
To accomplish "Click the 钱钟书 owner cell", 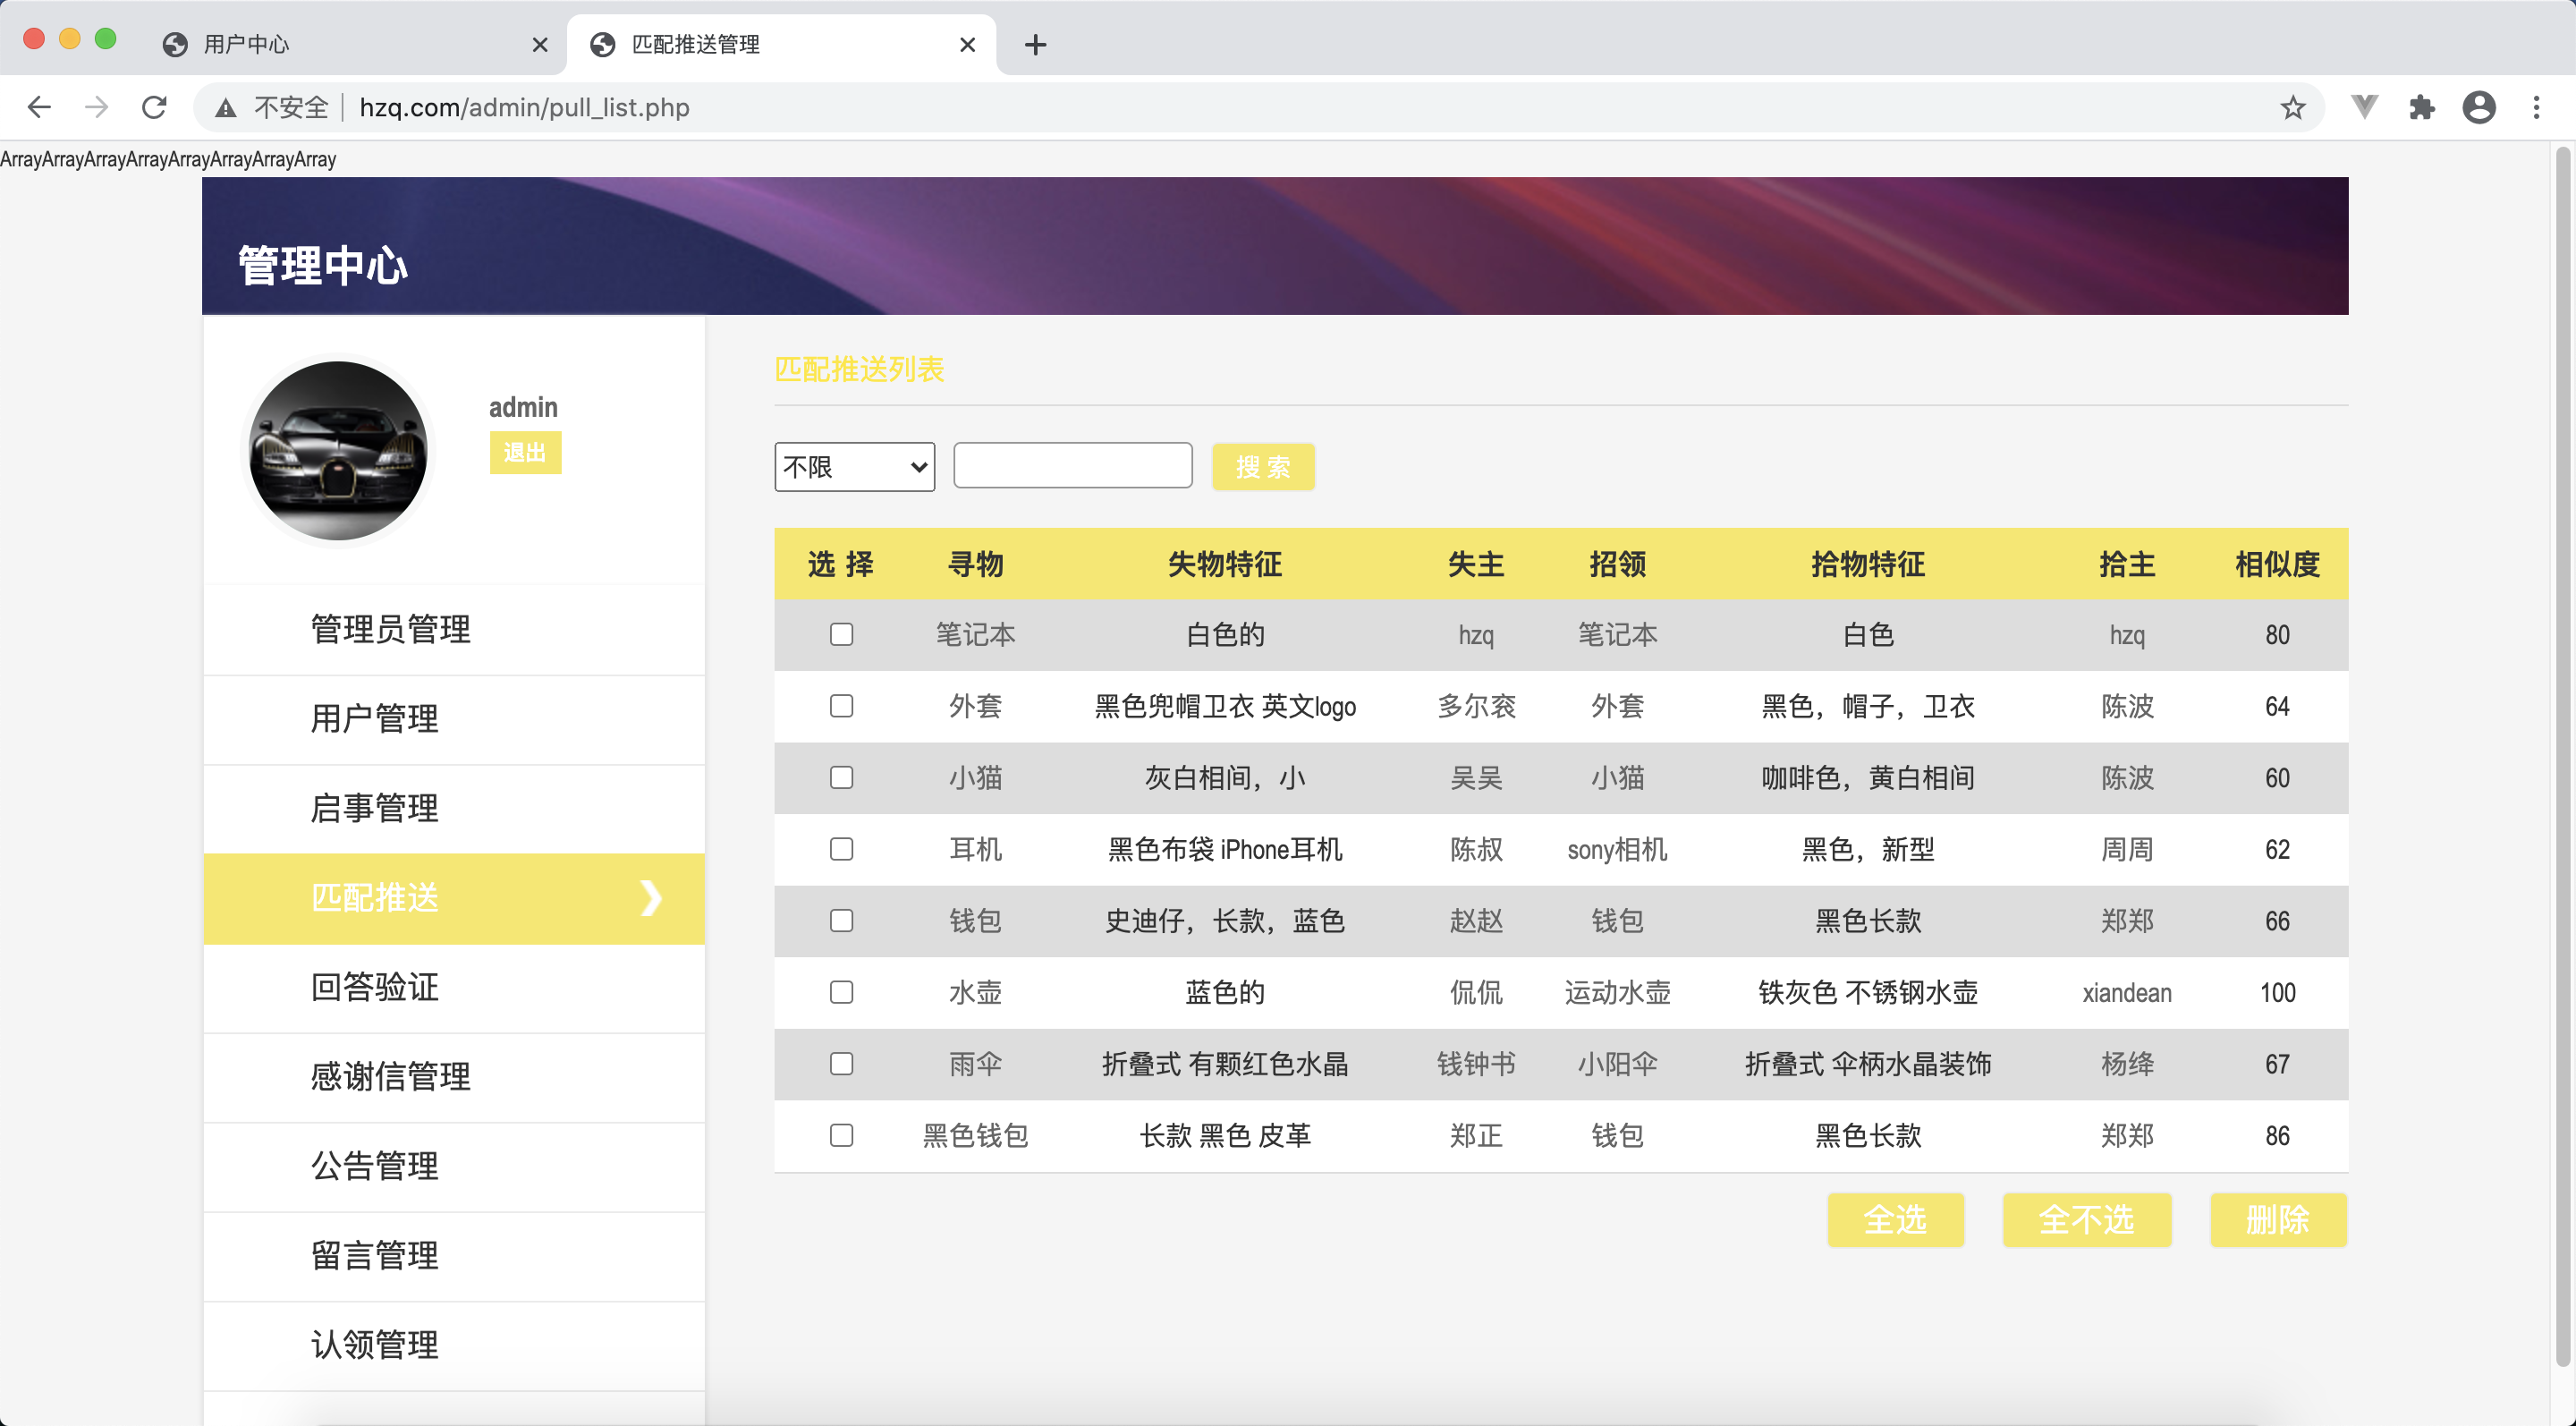I will (1476, 1064).
